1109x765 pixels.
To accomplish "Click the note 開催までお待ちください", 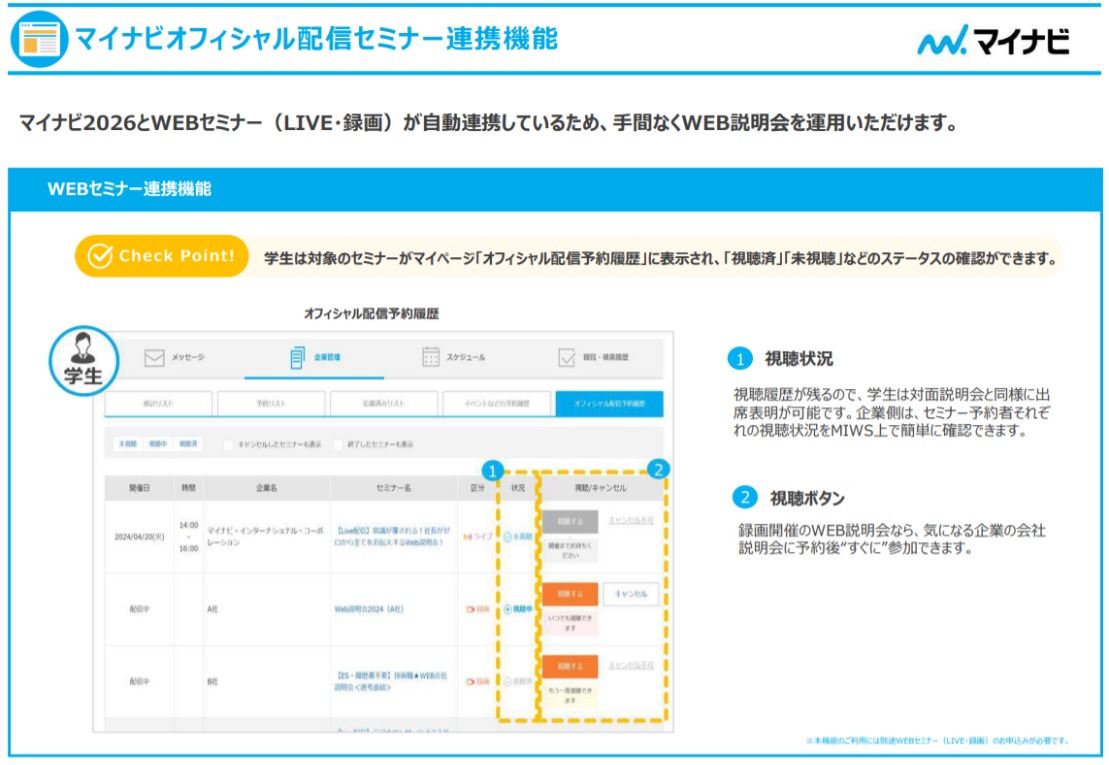I will tap(570, 551).
